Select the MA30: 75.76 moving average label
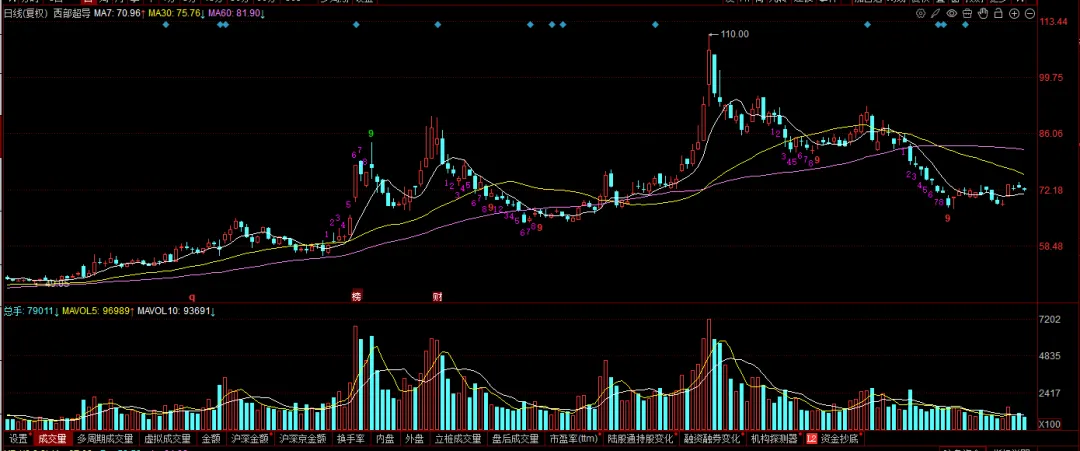The image size is (1080, 451). coord(177,13)
